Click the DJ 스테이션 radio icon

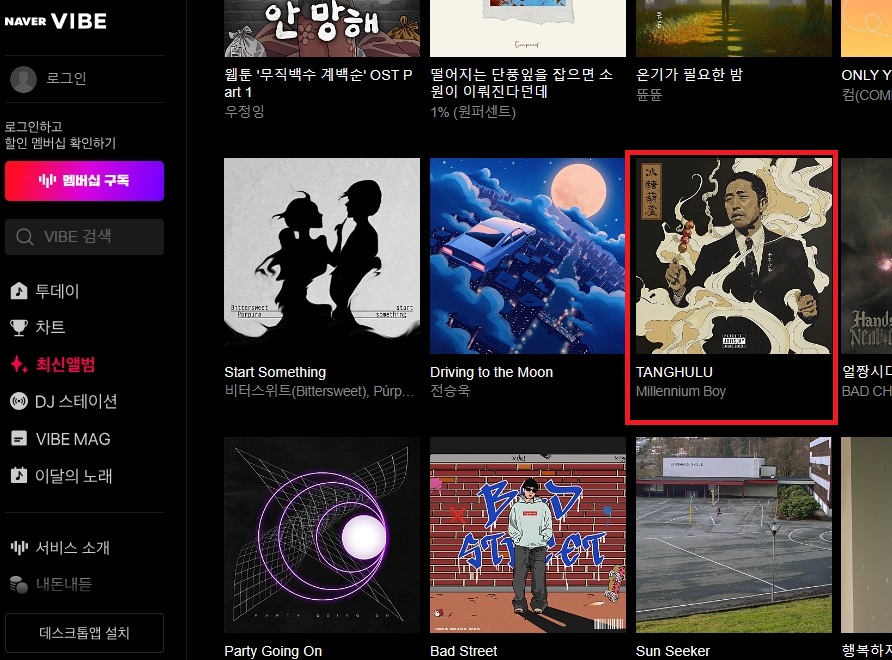point(19,401)
